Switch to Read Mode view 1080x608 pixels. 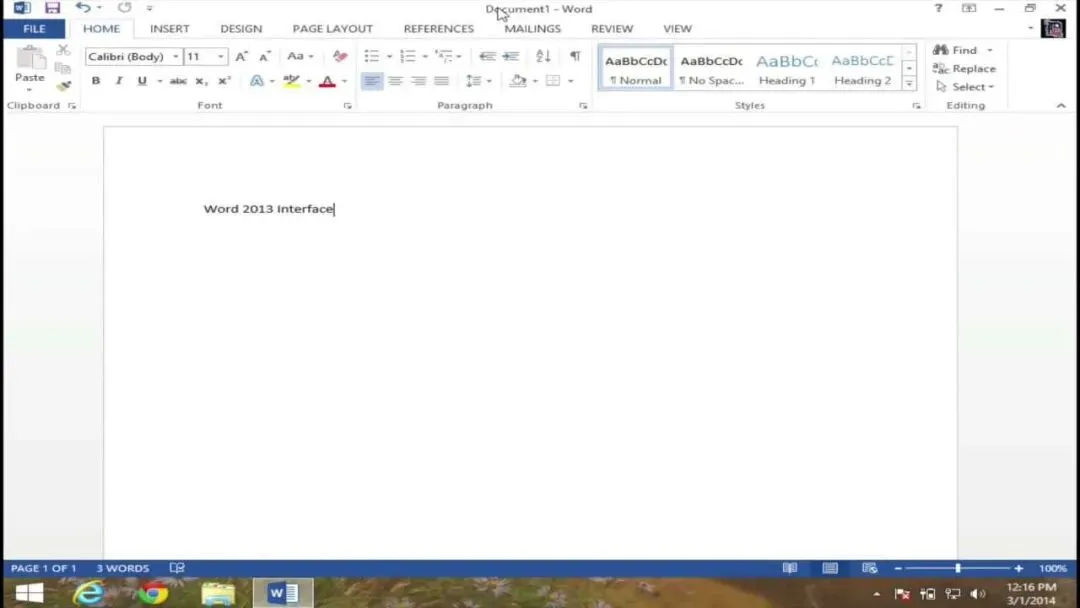pyautogui.click(x=790, y=568)
